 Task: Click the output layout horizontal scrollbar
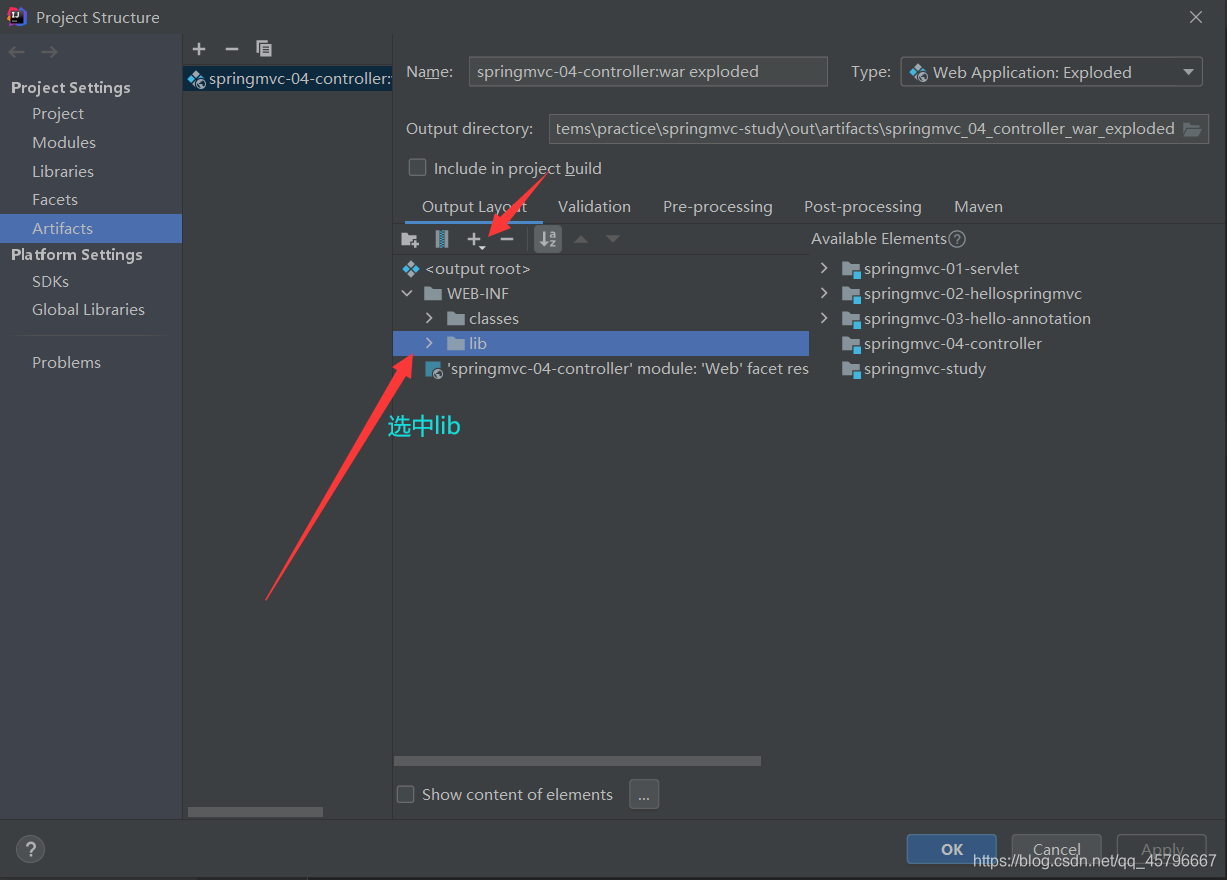point(577,761)
